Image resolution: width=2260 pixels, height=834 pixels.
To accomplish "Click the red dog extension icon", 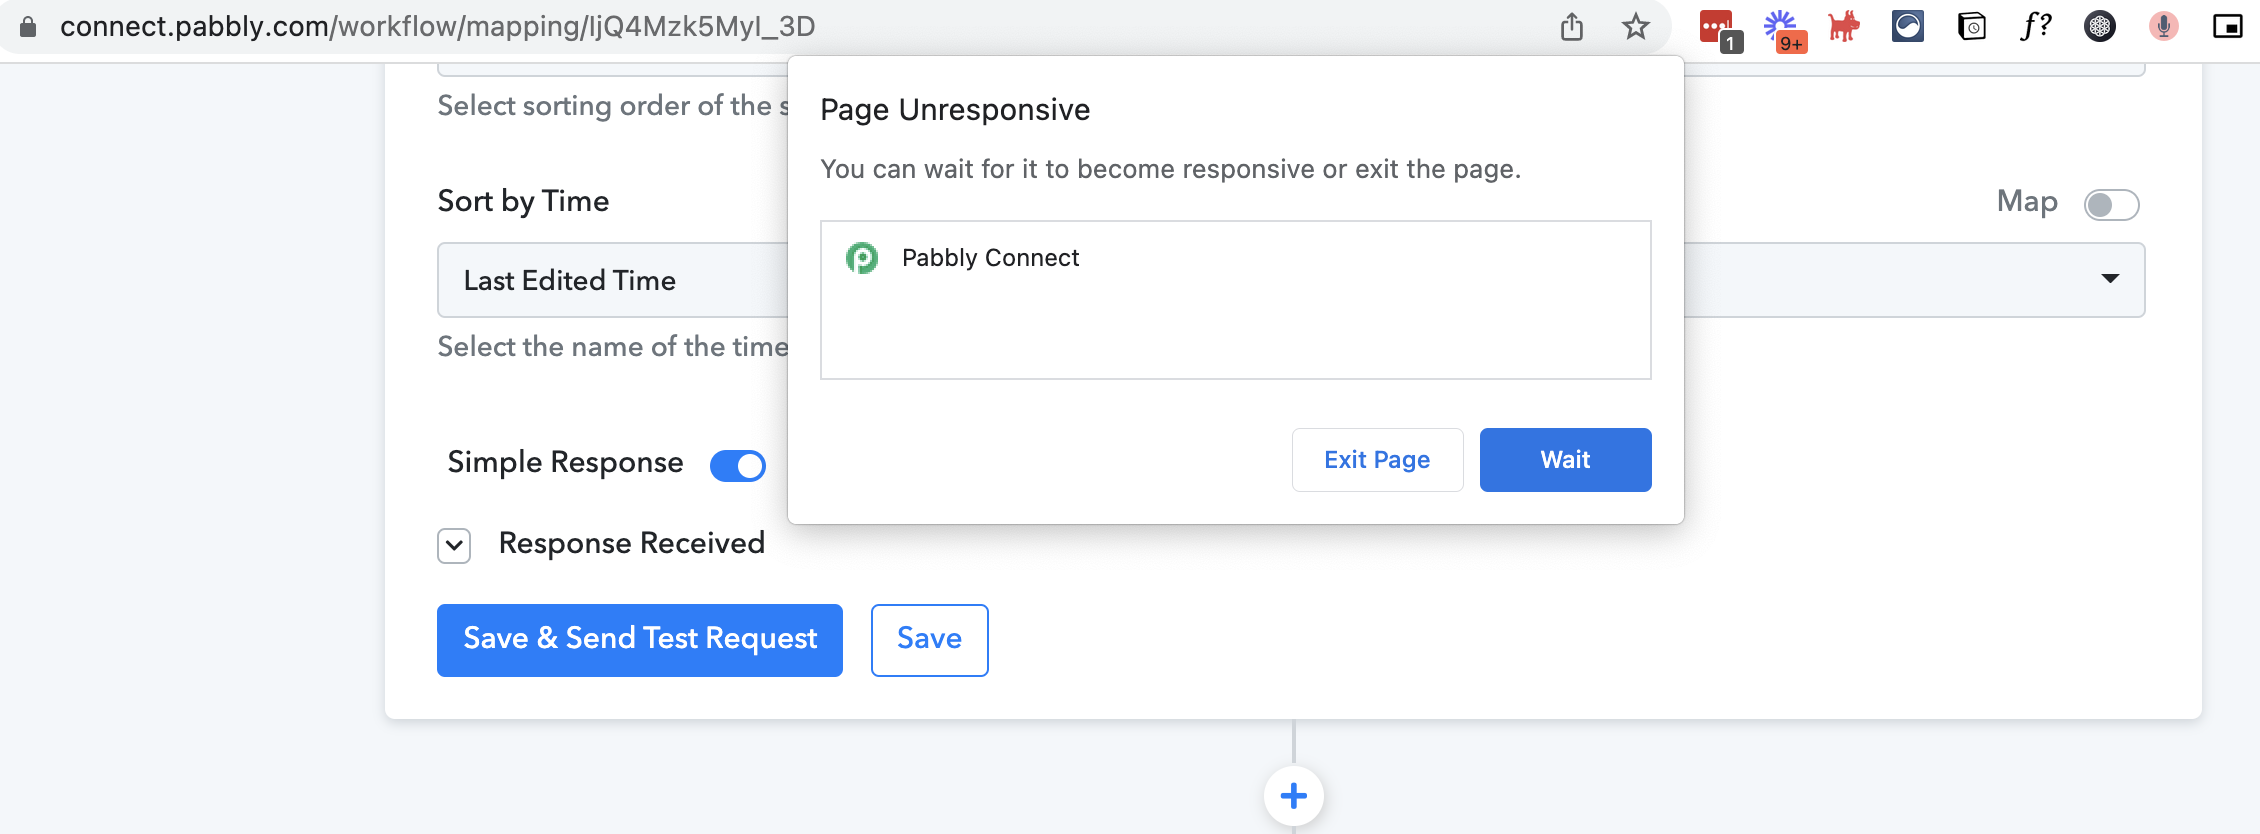I will click(x=1843, y=27).
